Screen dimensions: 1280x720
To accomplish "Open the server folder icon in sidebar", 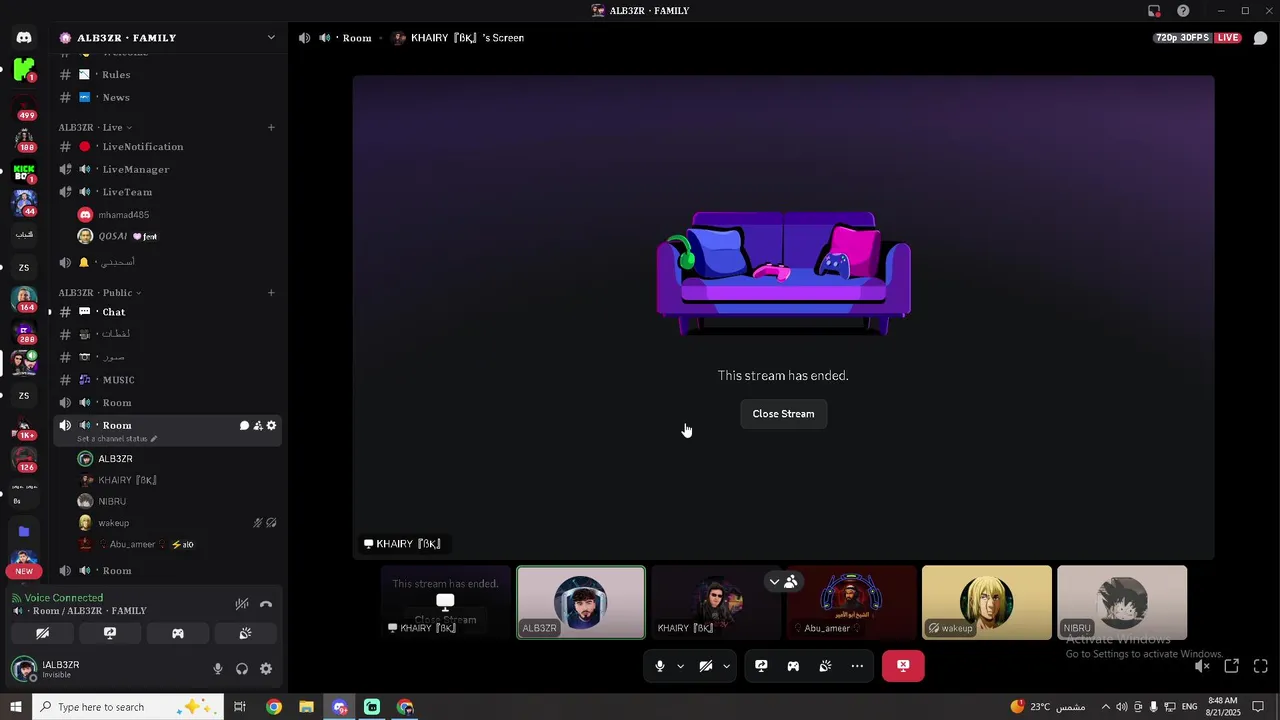I will click(x=24, y=531).
